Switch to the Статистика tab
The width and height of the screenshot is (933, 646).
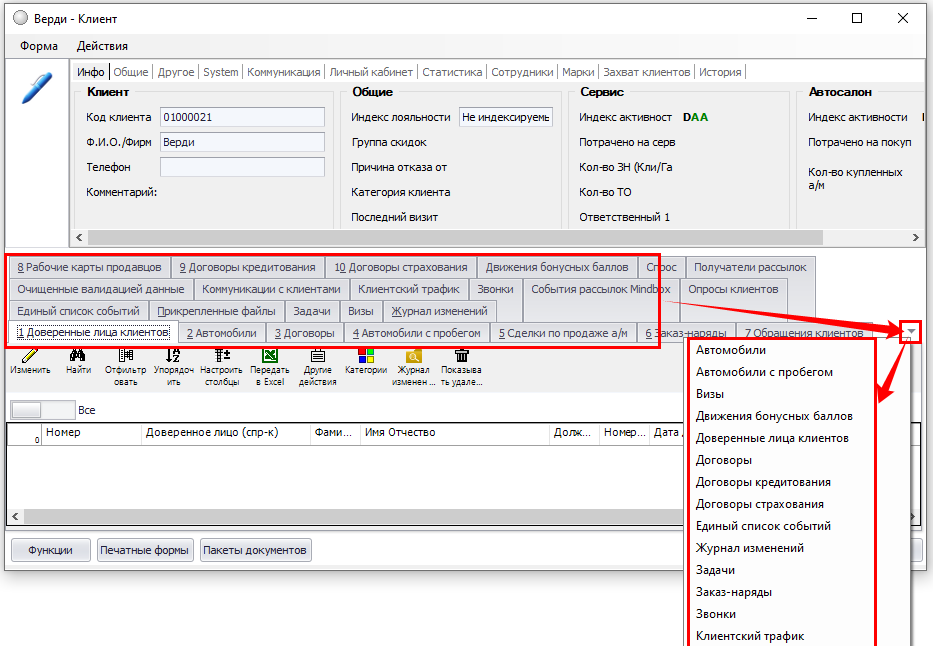click(452, 72)
